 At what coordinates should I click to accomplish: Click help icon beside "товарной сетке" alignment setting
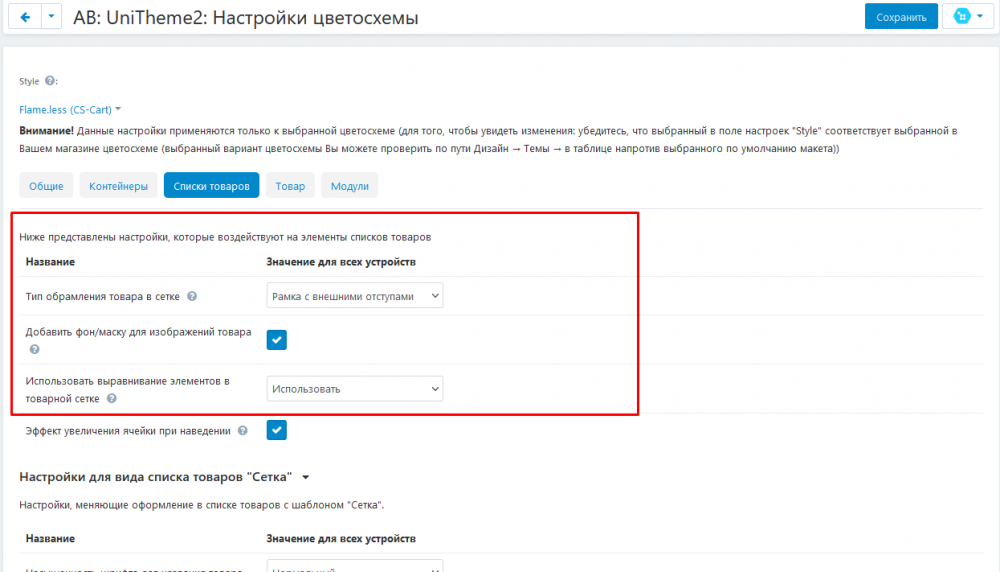click(111, 398)
